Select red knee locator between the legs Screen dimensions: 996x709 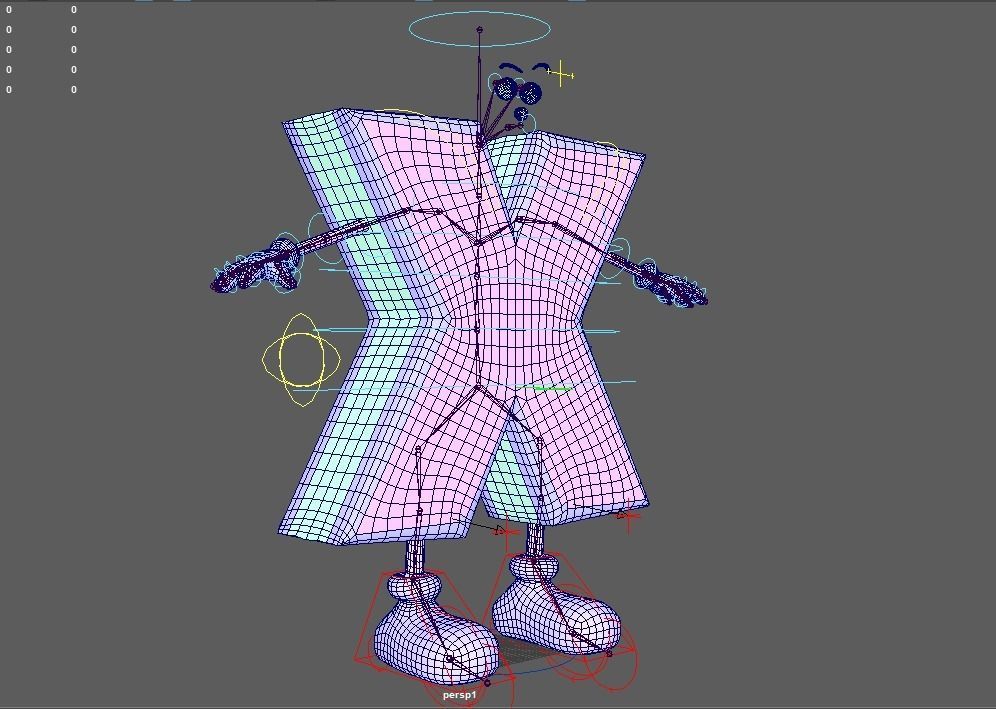tap(506, 532)
